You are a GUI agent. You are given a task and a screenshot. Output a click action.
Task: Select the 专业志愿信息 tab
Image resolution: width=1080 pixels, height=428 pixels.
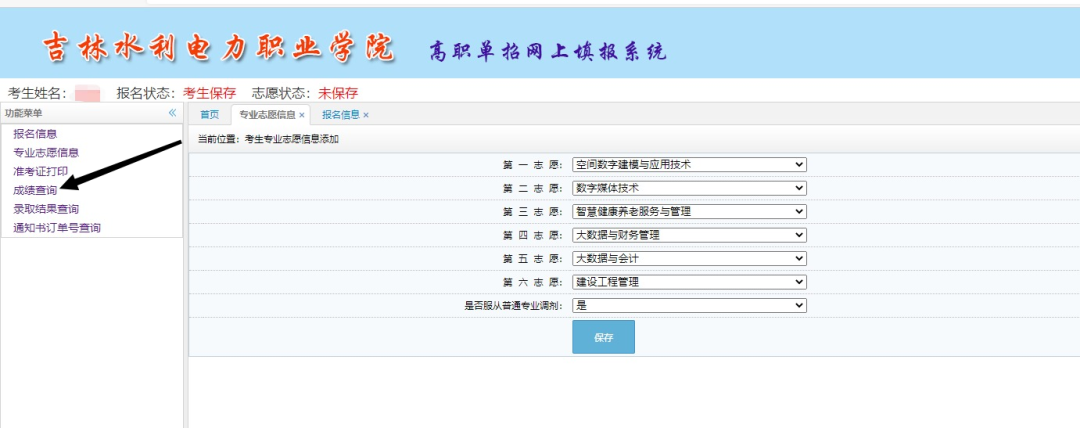coord(266,115)
